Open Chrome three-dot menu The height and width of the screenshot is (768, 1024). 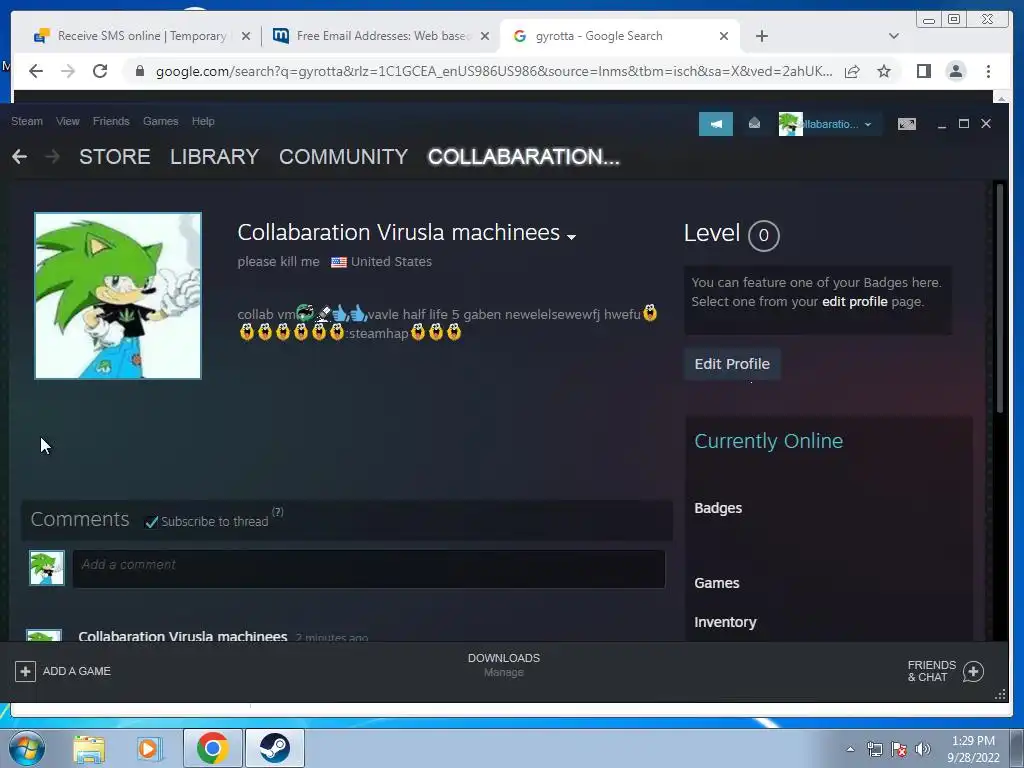click(x=989, y=71)
